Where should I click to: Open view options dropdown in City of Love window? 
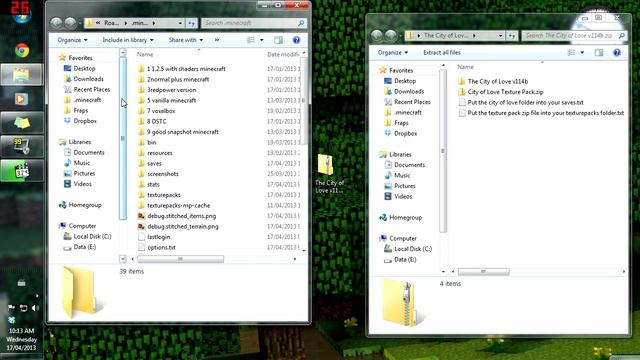coord(582,53)
